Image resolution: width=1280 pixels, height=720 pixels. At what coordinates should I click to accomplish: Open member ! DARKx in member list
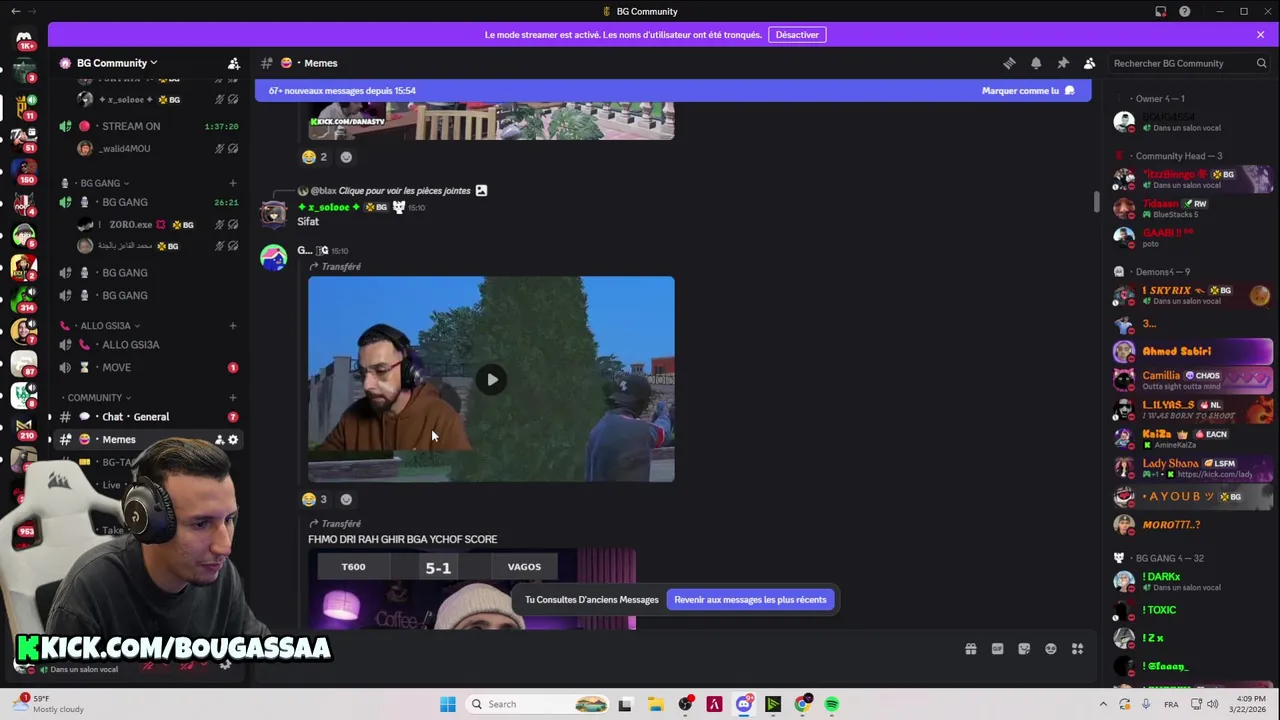1192,581
